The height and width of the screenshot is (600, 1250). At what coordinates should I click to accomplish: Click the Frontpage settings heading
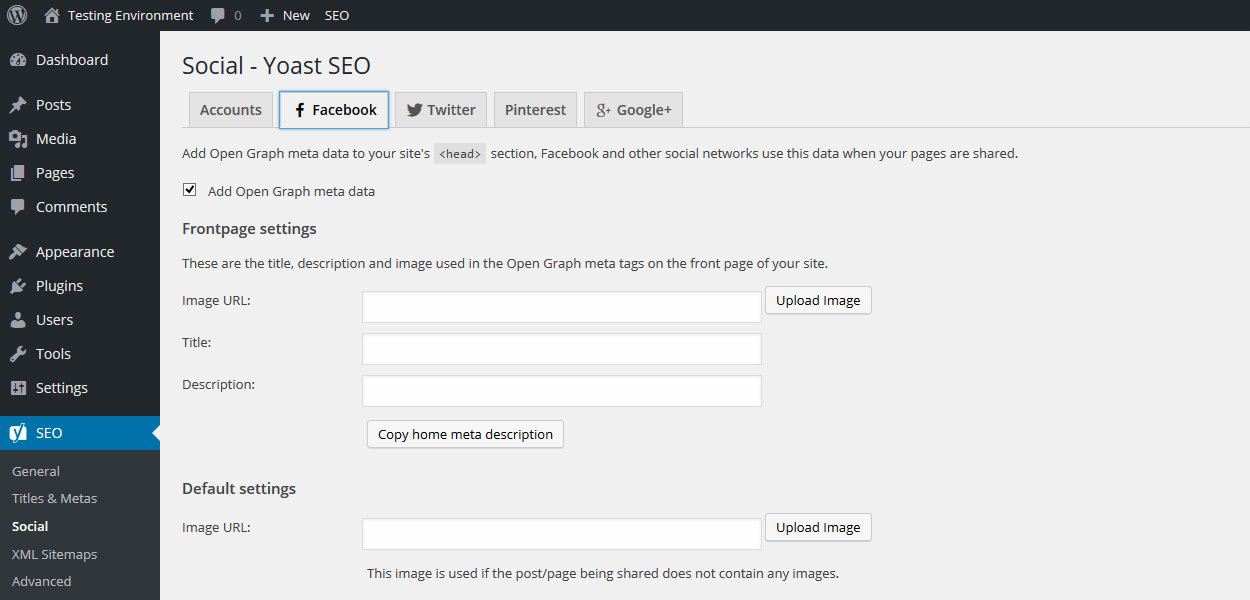(x=249, y=229)
